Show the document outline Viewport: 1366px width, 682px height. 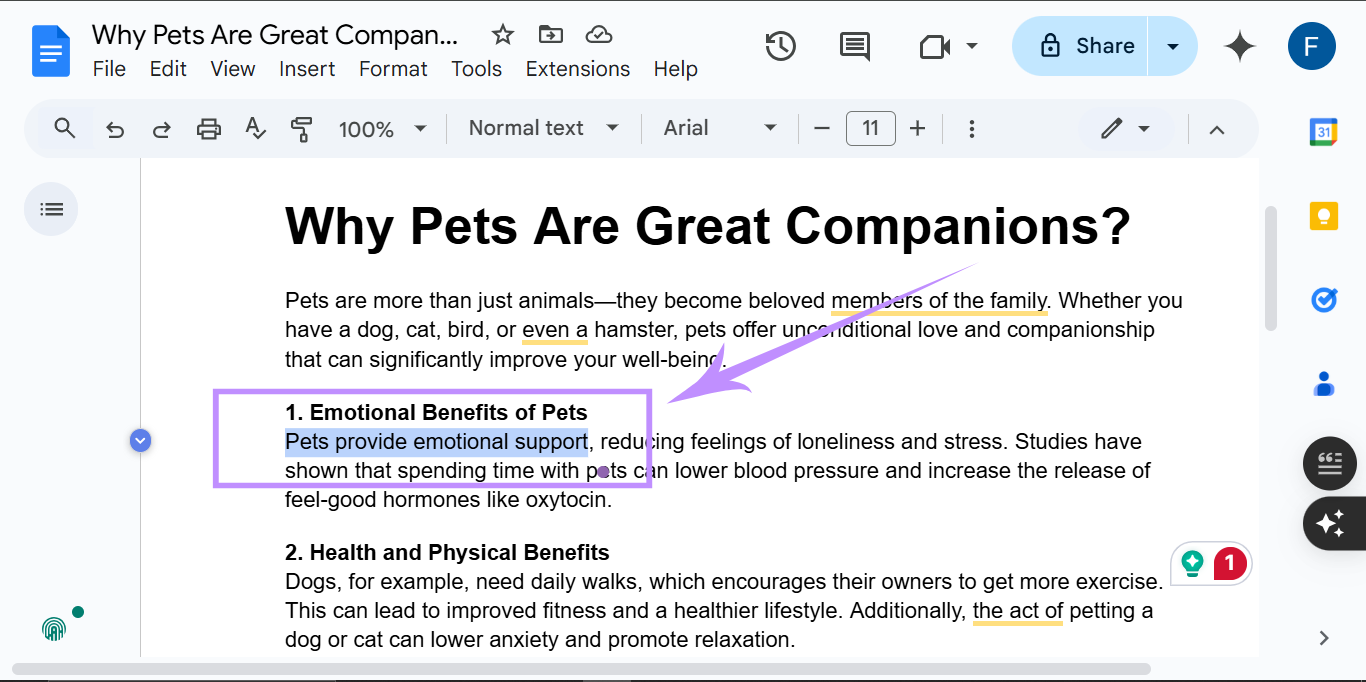pos(51,209)
